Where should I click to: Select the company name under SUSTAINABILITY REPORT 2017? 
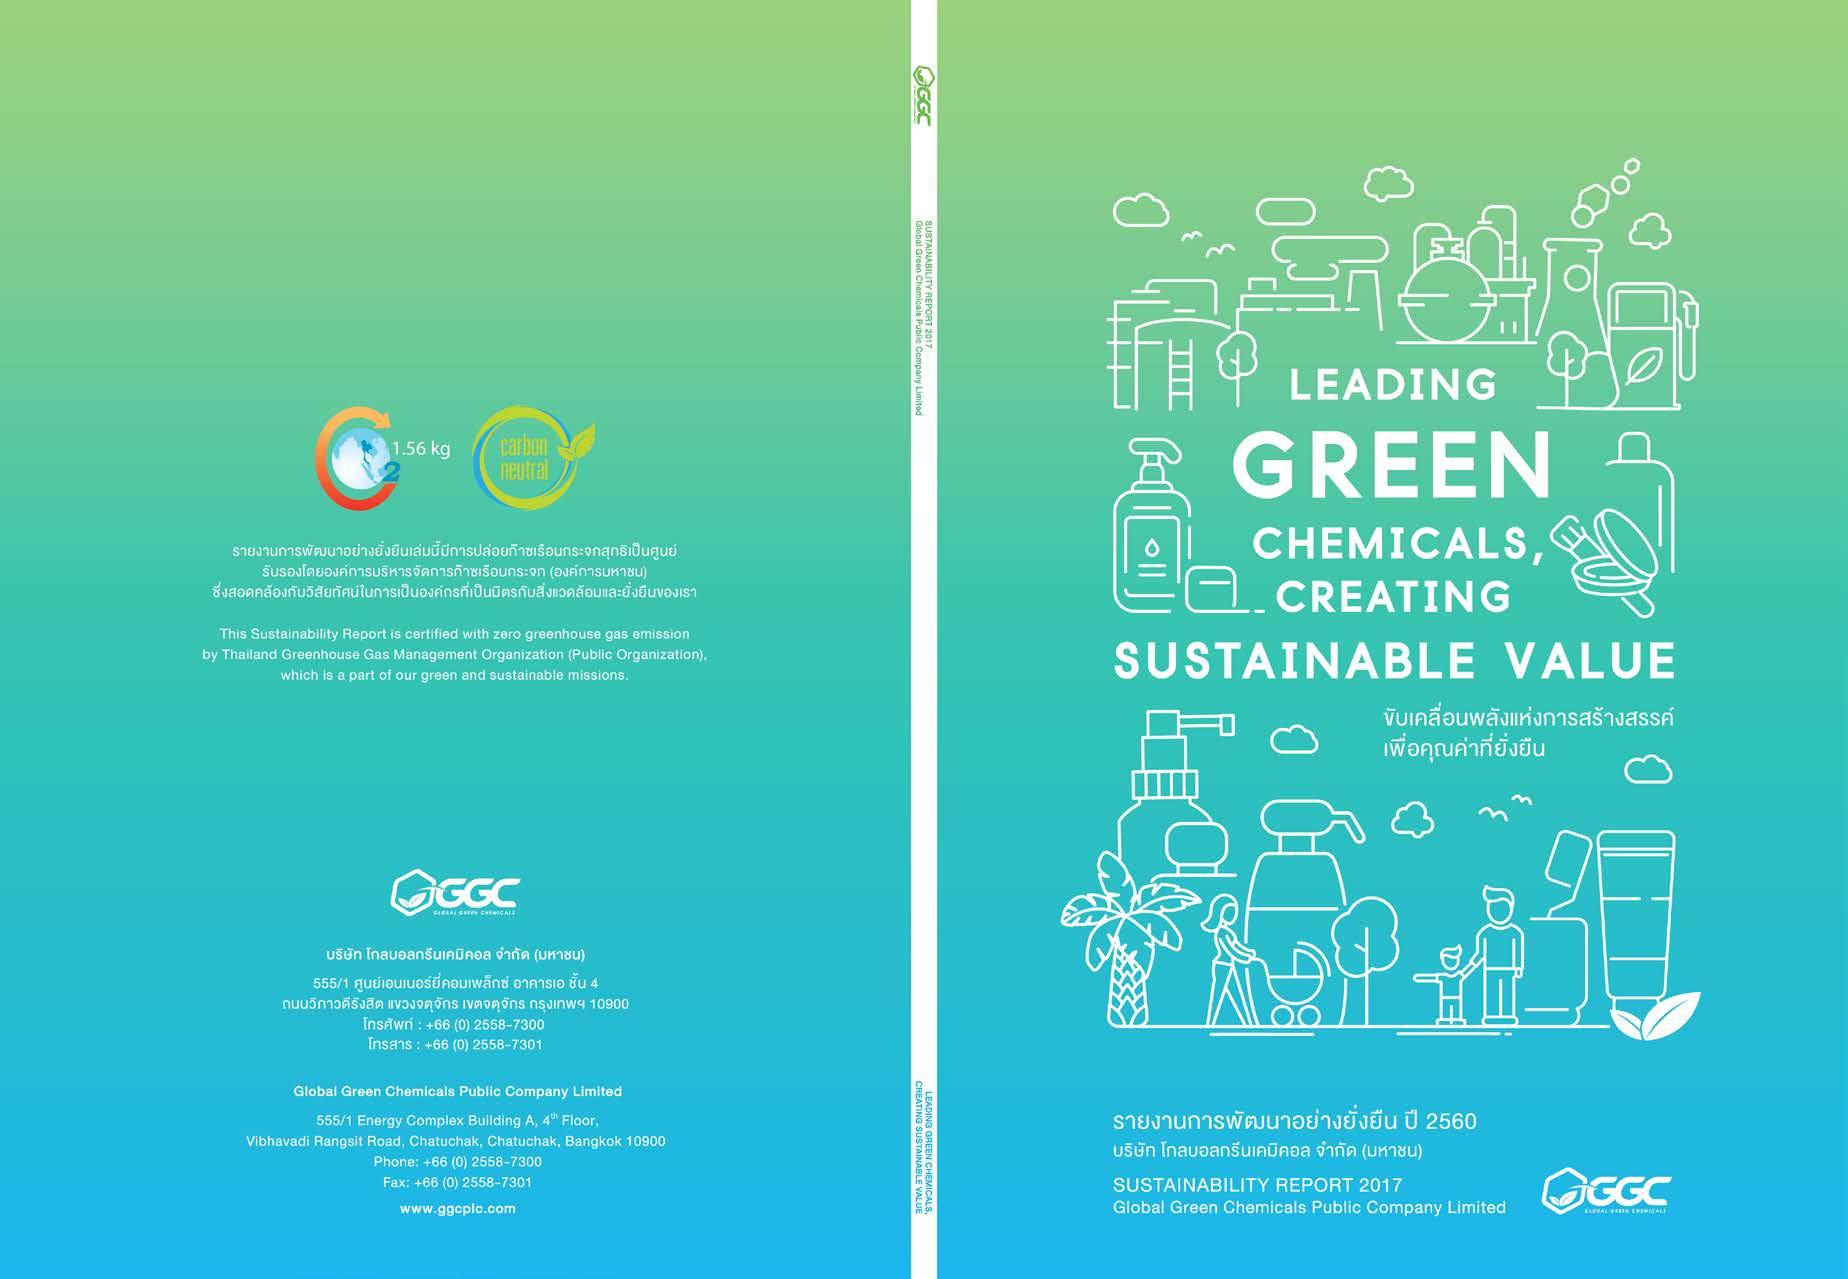(x=1309, y=1208)
